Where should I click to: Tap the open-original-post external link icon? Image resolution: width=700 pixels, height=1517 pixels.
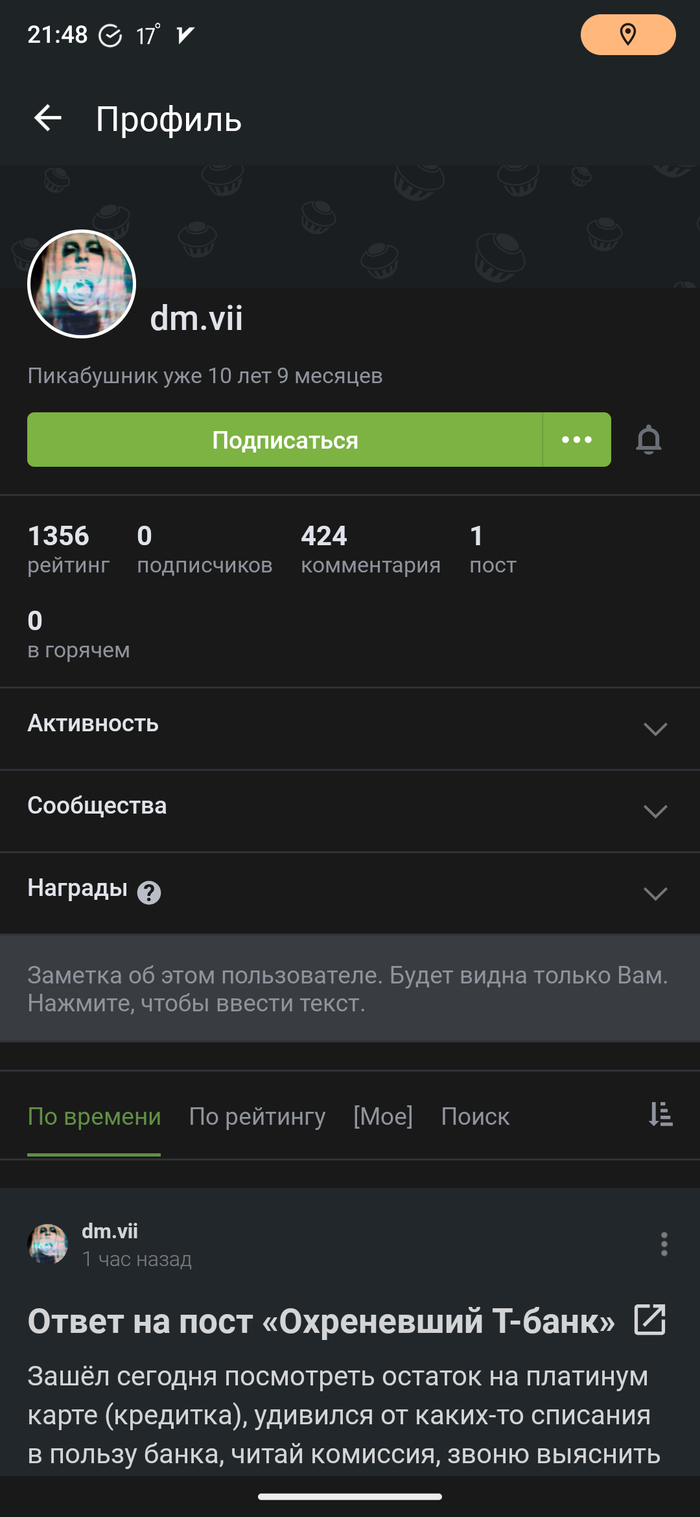coord(650,1320)
